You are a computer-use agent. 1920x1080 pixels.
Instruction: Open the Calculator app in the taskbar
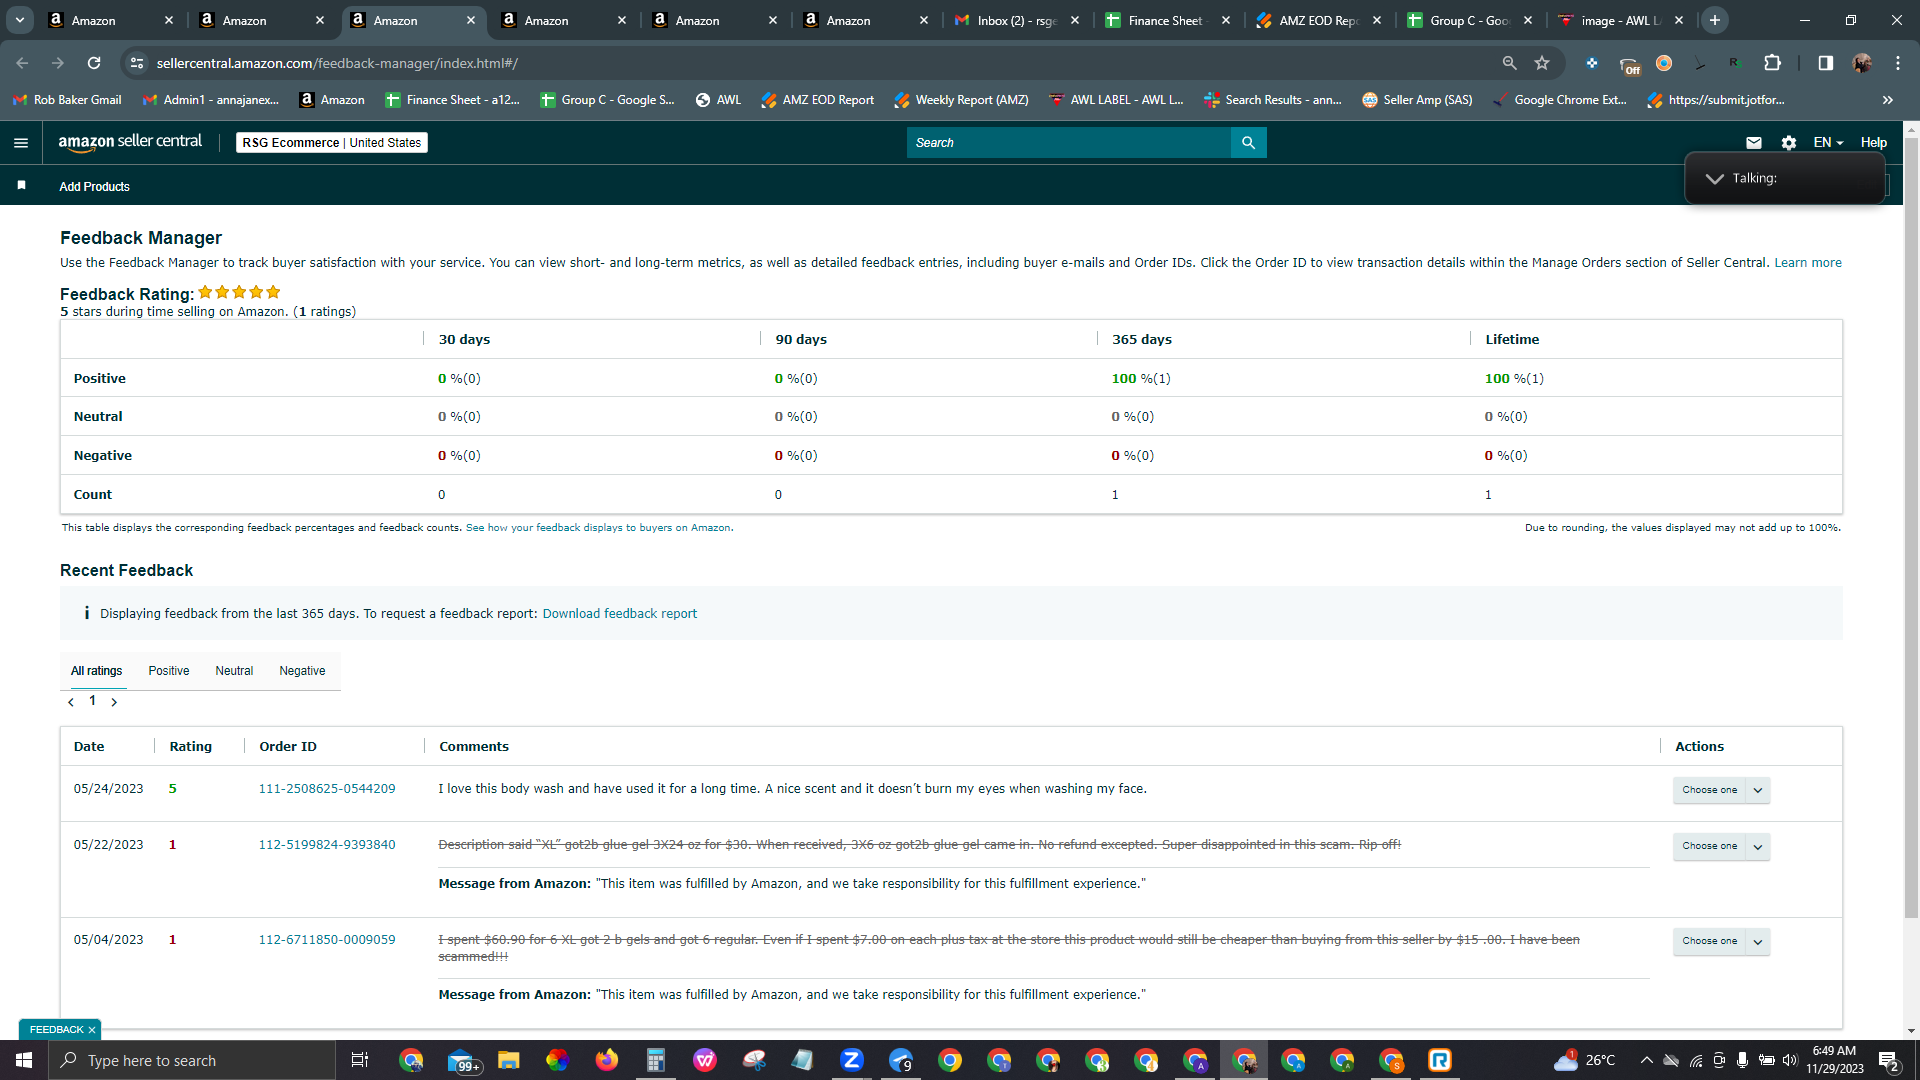coord(655,1060)
